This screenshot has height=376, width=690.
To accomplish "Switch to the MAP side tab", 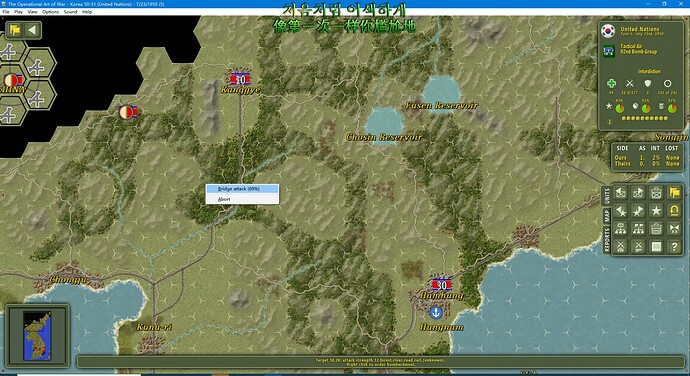I will (607, 216).
